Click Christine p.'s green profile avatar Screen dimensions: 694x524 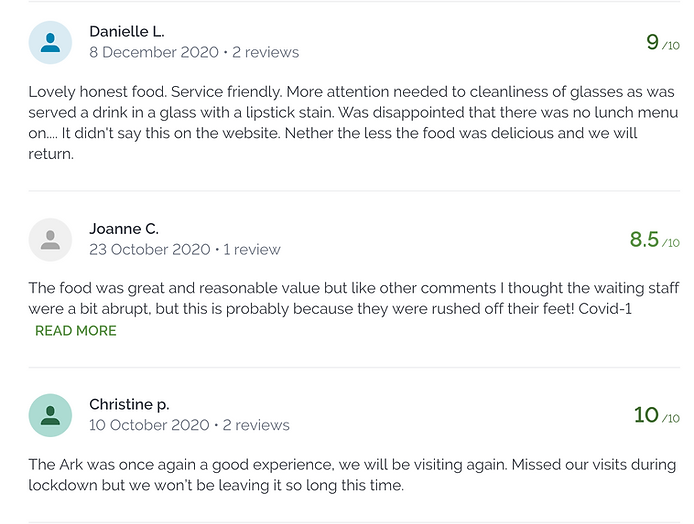[50, 415]
